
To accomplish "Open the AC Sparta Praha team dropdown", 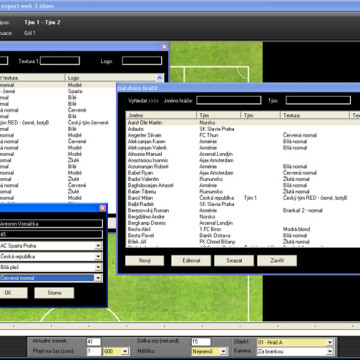I will (x=98, y=246).
